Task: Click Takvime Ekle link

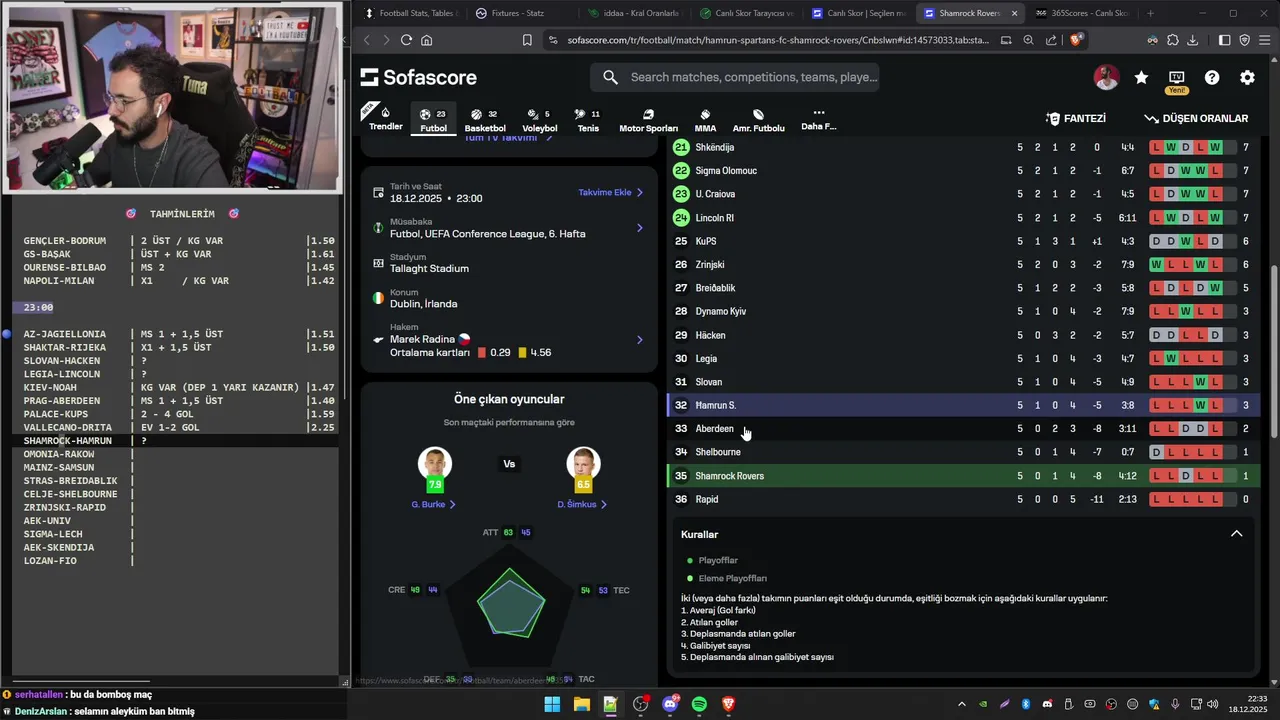Action: point(610,192)
